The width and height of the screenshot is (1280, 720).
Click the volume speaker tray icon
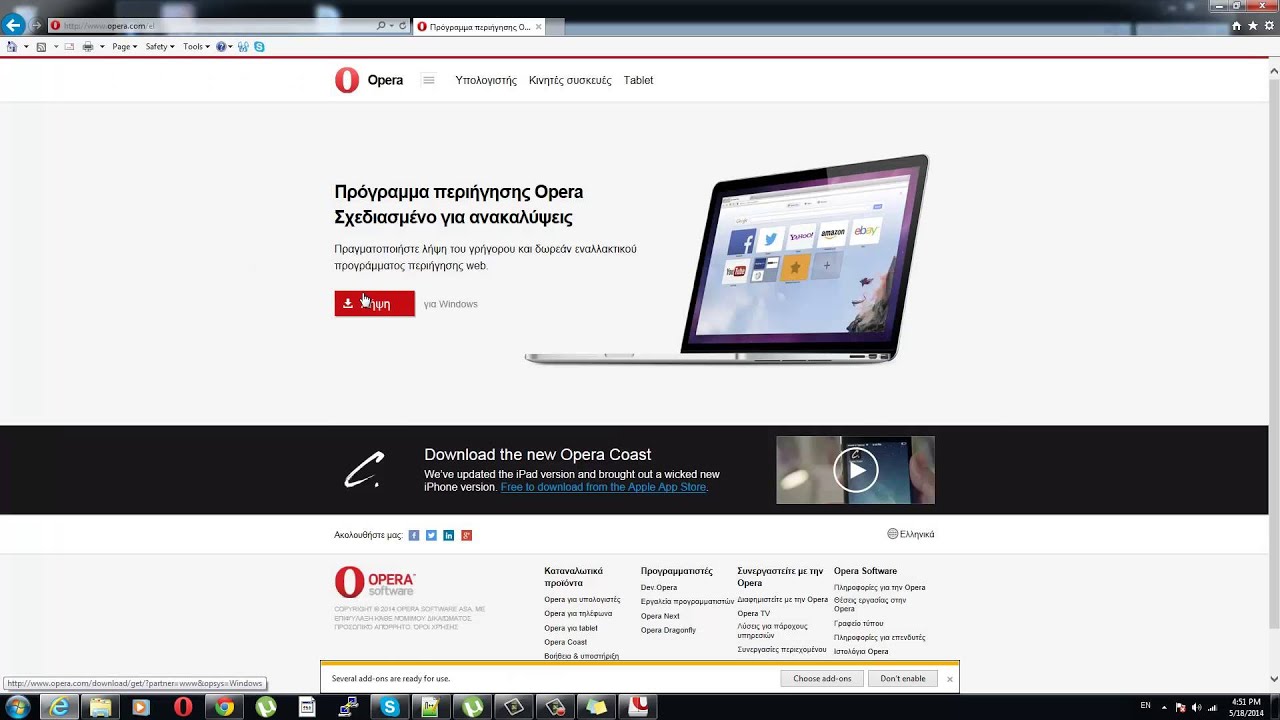click(1197, 707)
